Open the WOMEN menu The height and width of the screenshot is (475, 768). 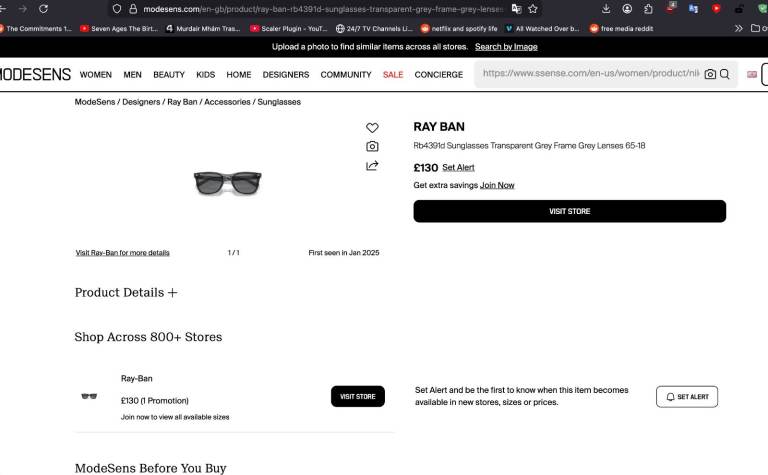[96, 75]
